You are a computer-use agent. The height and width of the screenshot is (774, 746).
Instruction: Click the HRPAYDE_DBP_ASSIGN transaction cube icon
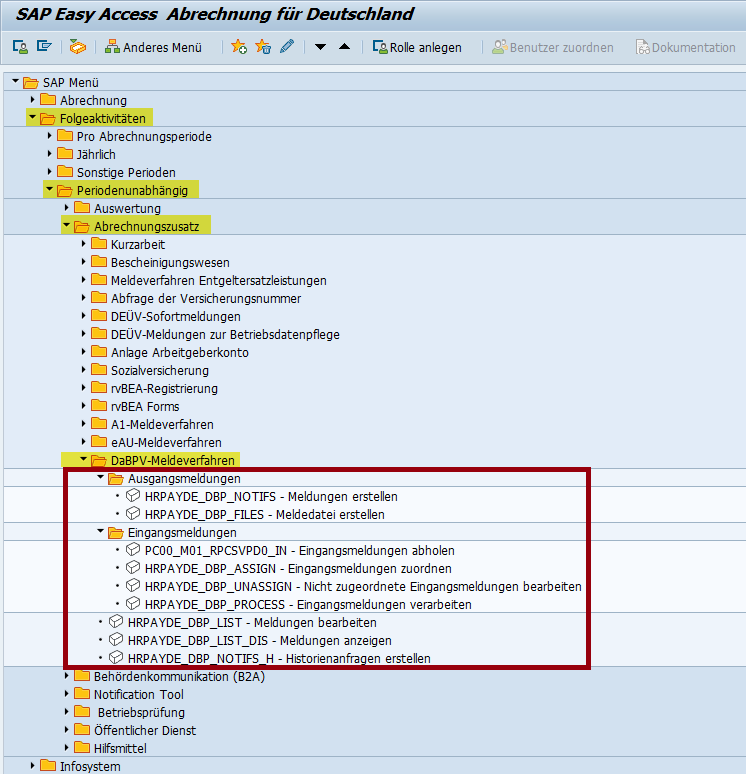[x=133, y=567]
